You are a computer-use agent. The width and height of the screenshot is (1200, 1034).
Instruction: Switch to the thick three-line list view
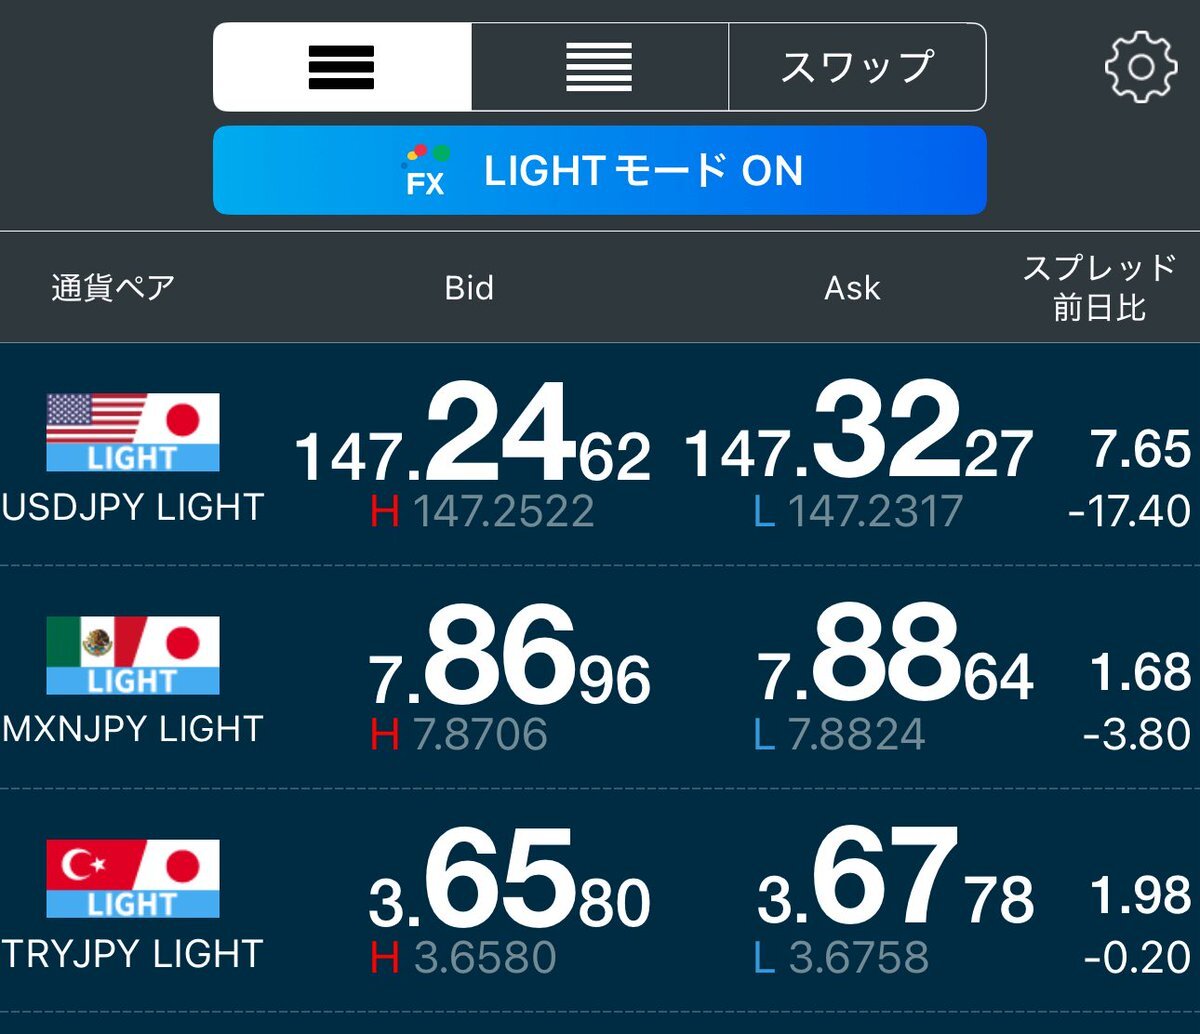342,67
